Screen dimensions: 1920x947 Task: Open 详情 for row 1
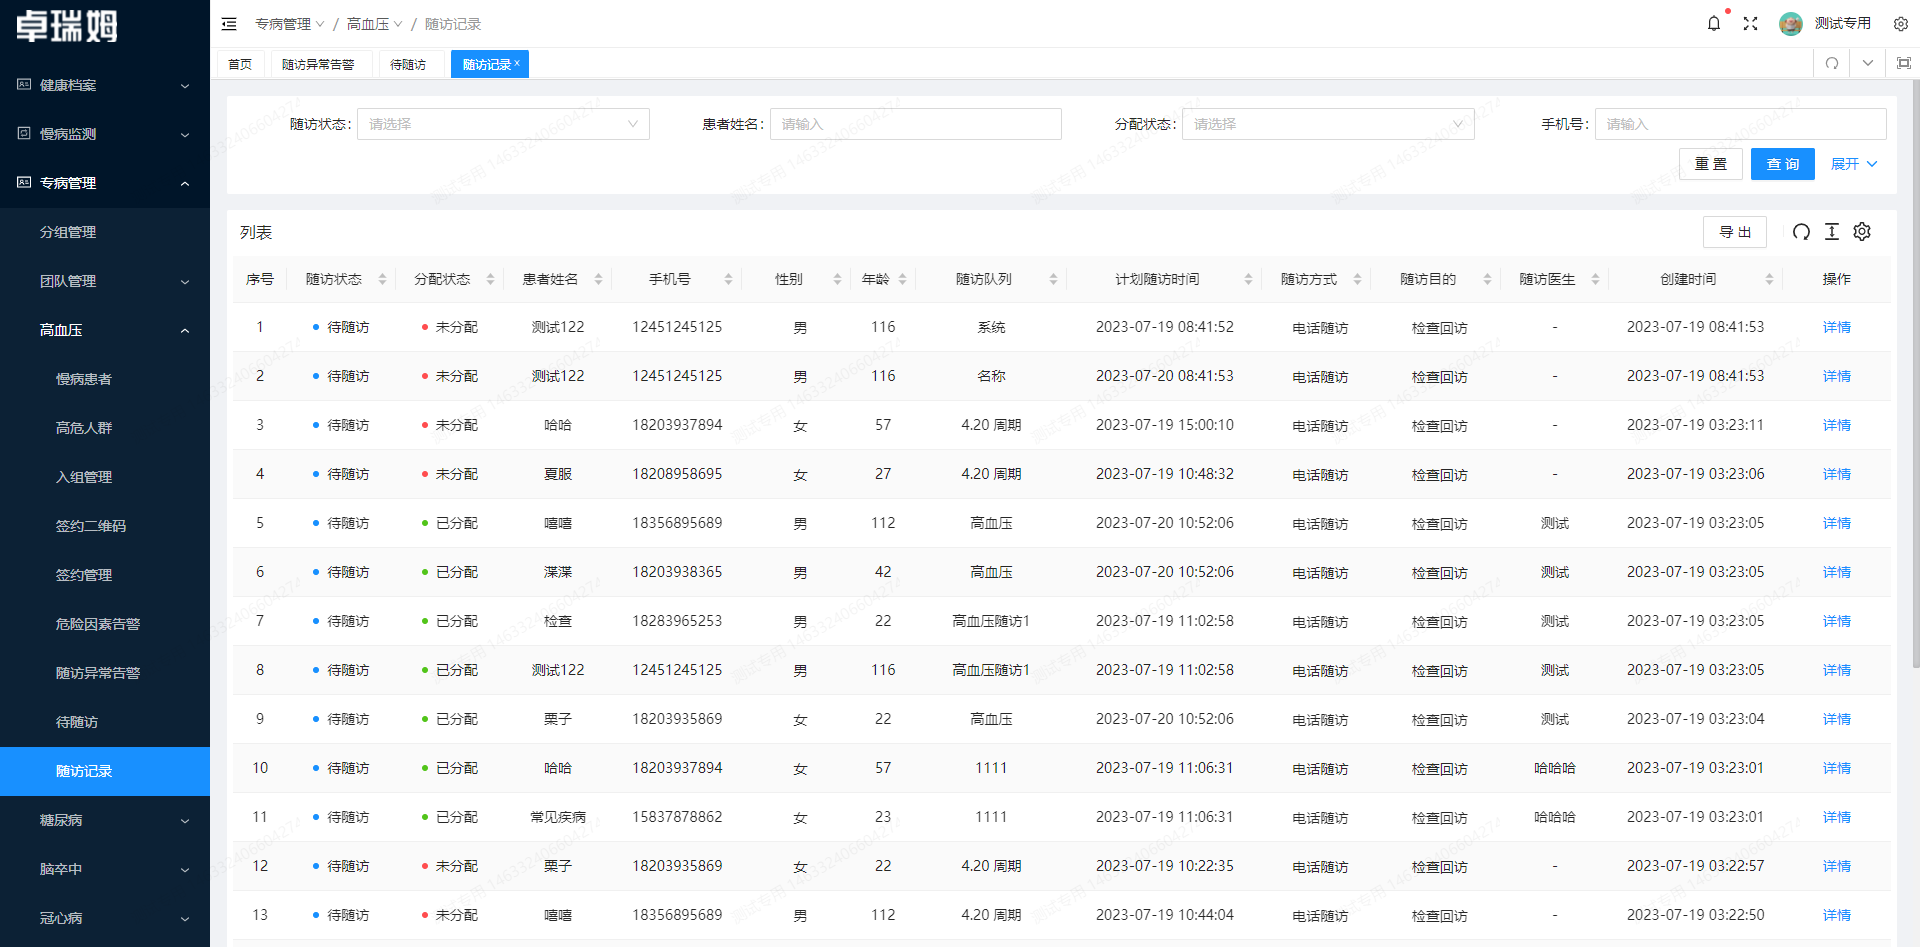(x=1836, y=327)
